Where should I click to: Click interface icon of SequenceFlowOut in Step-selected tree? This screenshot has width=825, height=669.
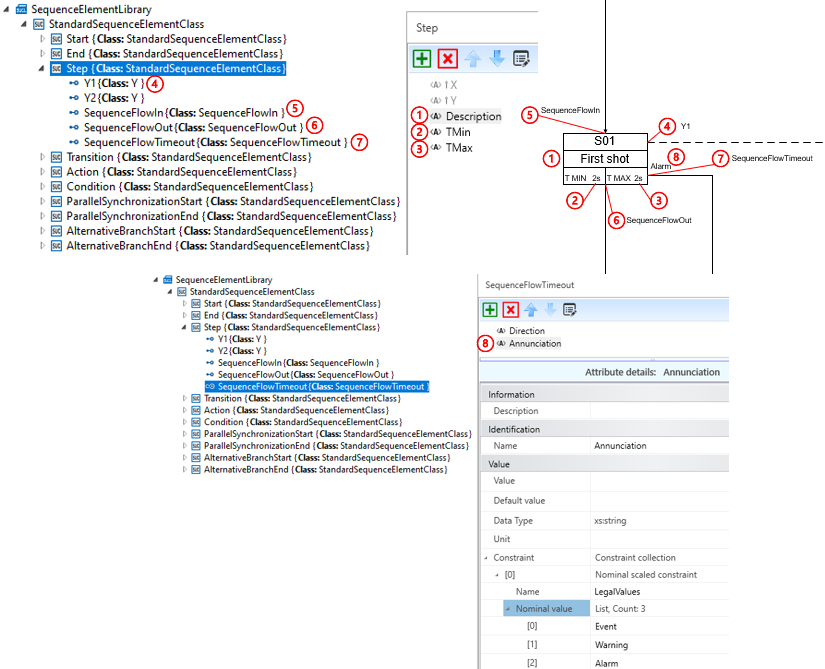click(x=74, y=127)
